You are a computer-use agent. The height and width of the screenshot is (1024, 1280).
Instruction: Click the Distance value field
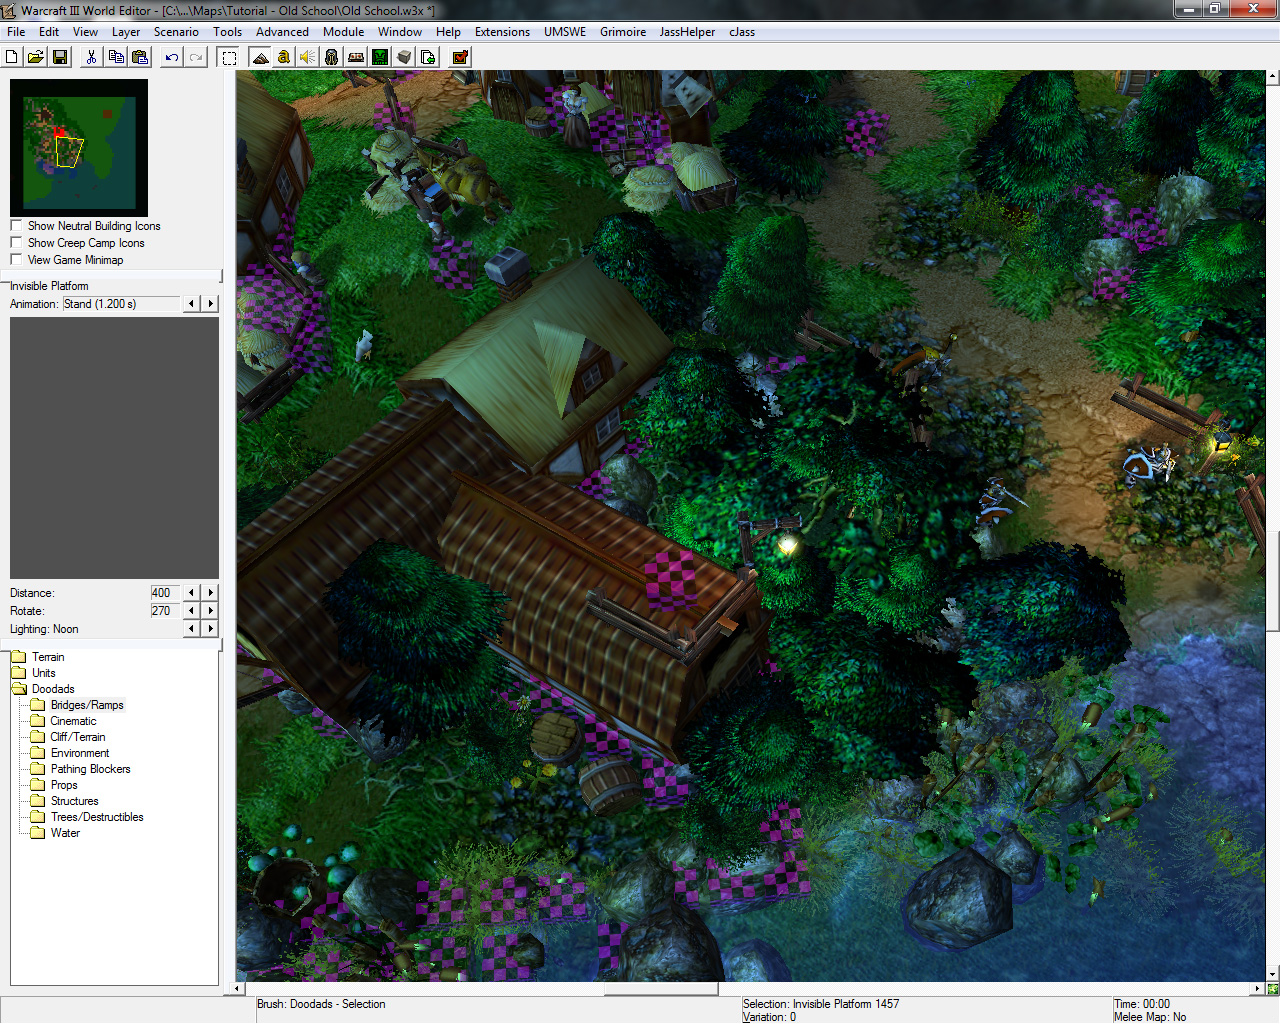[165, 593]
